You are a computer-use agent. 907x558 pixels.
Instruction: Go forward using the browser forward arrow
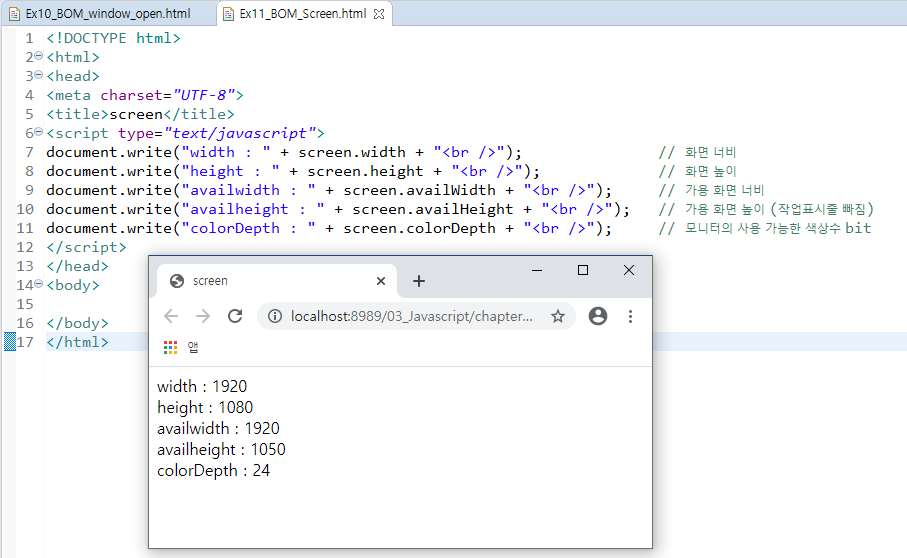tap(202, 316)
